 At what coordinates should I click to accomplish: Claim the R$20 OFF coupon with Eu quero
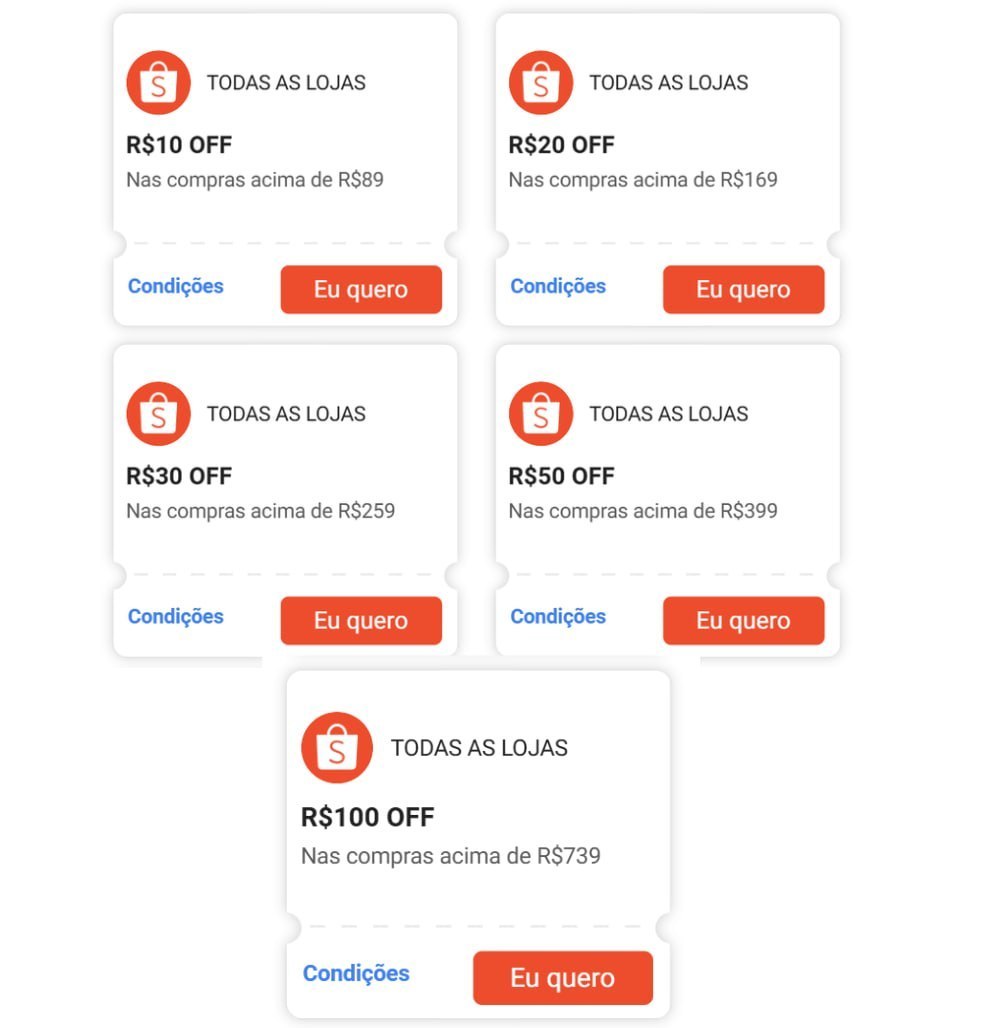point(743,289)
